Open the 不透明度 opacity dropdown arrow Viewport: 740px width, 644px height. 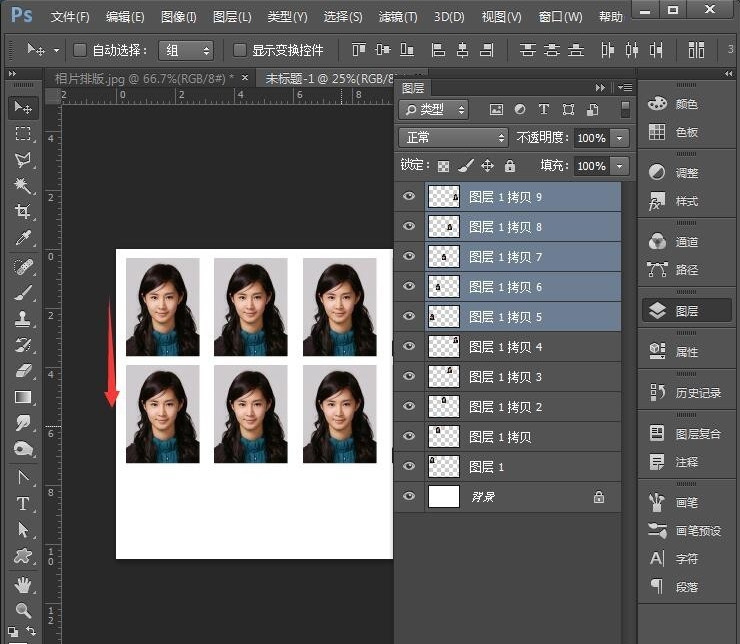pos(621,138)
